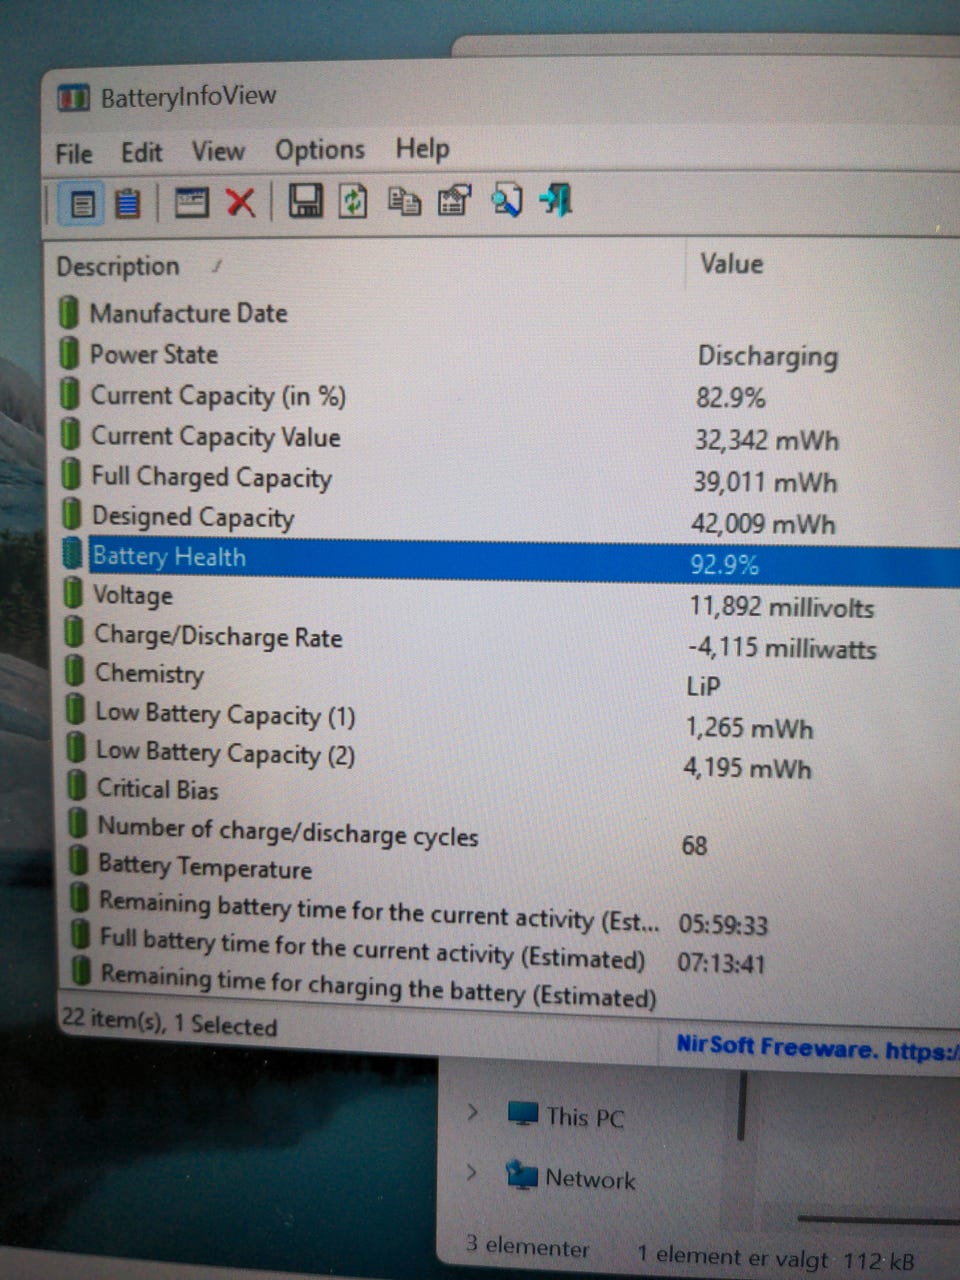Click battery icon beside Power State
The width and height of the screenshot is (960, 1280).
69,353
